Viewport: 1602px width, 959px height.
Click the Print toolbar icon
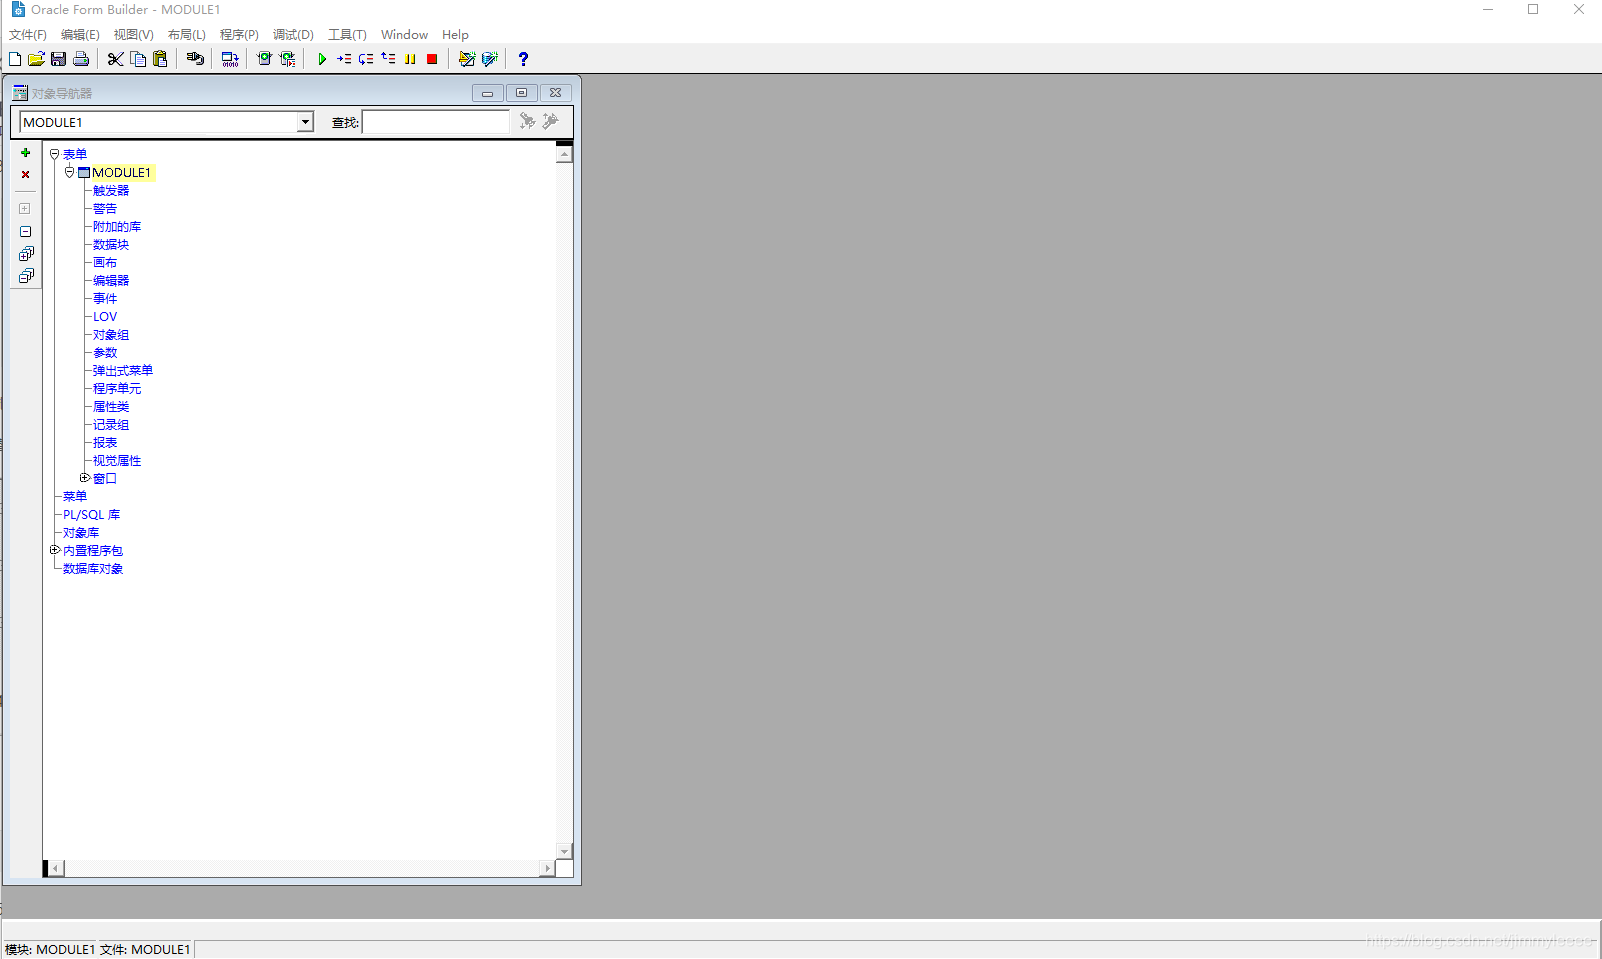[x=81, y=59]
